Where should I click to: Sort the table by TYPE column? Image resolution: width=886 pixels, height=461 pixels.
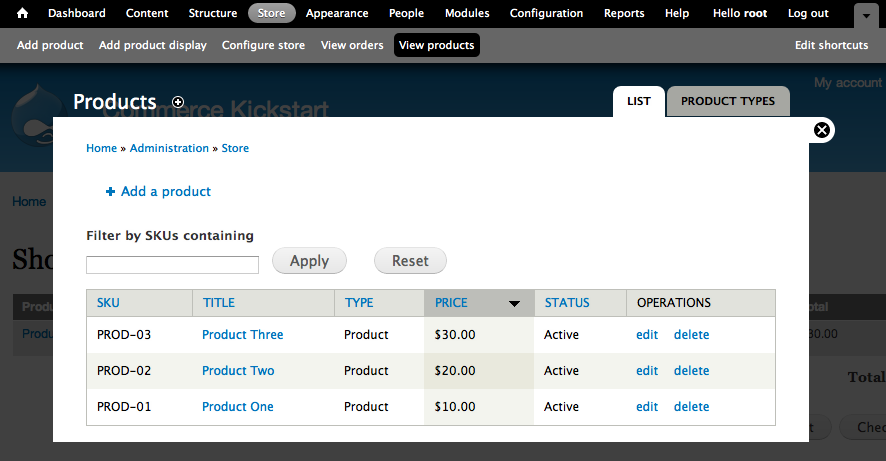coord(359,303)
